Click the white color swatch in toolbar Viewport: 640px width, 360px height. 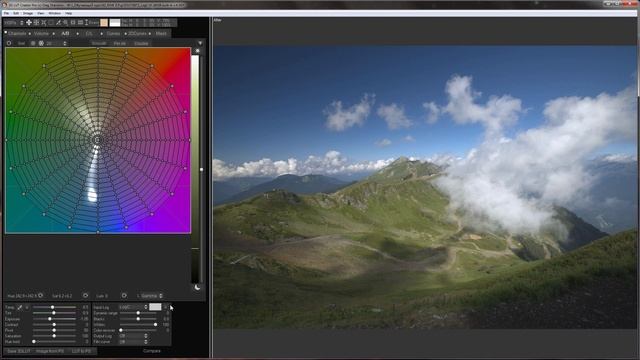coord(115,22)
